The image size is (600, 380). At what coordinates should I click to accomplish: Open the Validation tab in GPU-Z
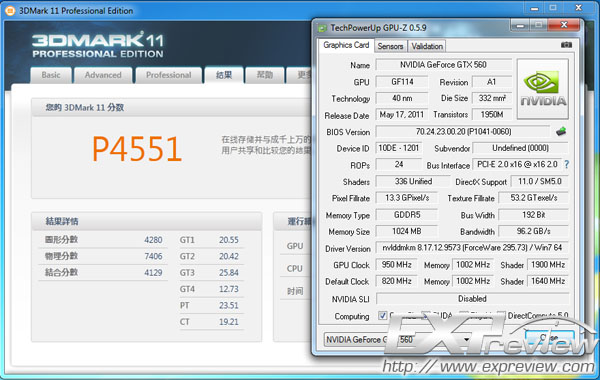tap(427, 46)
